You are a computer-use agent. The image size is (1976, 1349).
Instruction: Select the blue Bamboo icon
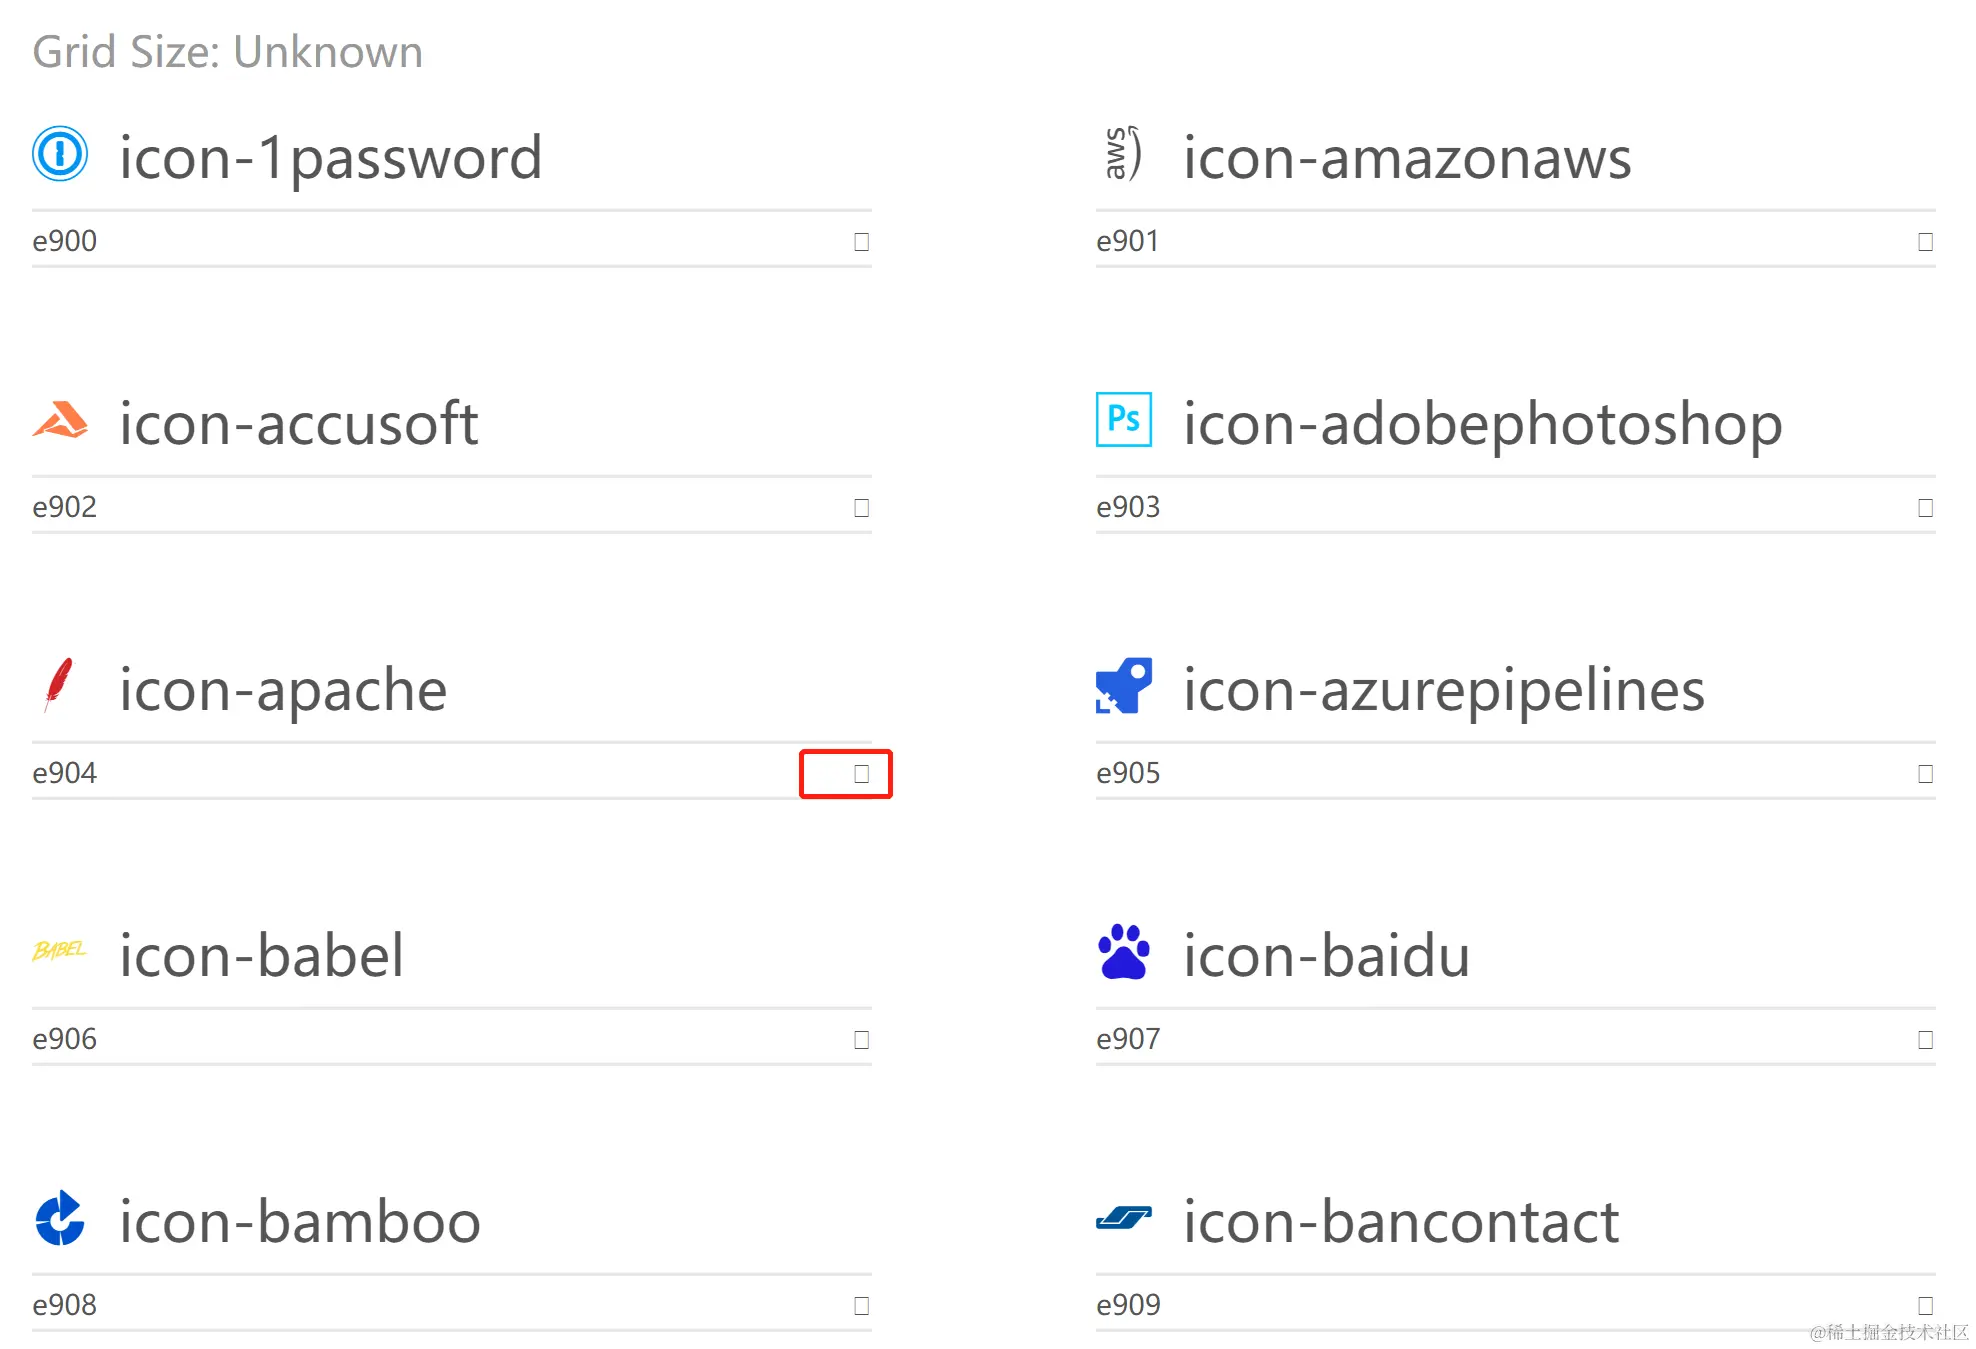[x=60, y=1217]
